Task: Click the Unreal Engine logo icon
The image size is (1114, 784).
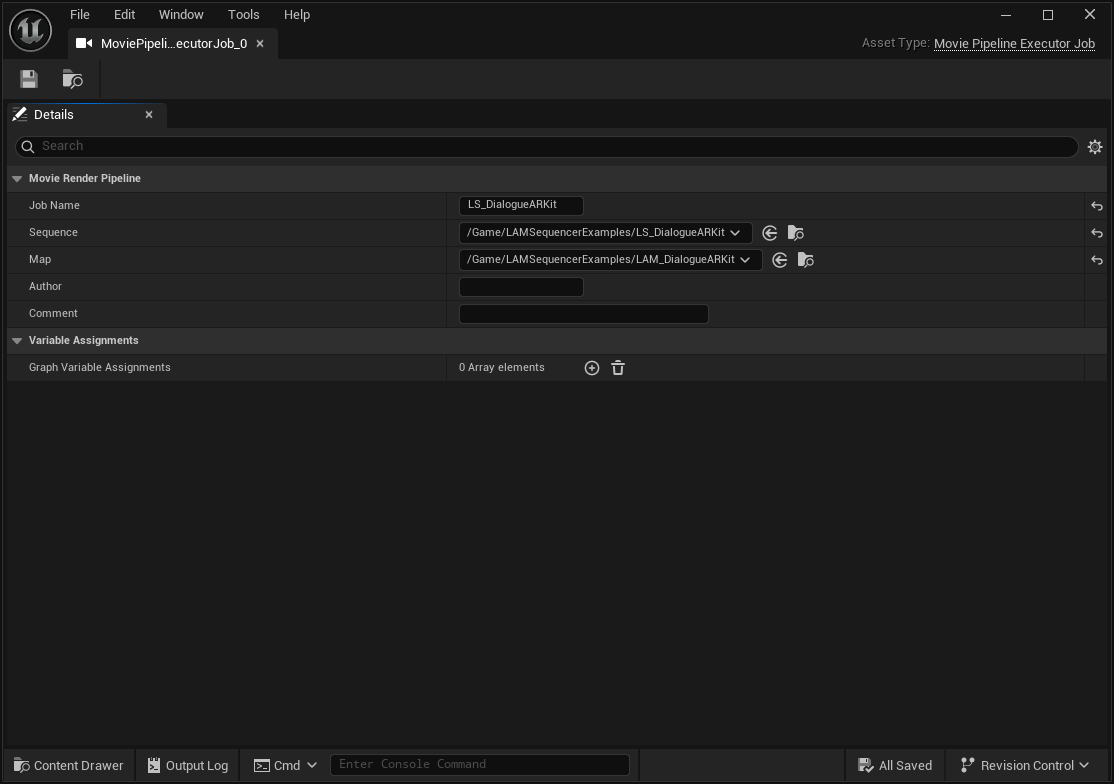Action: (x=31, y=30)
